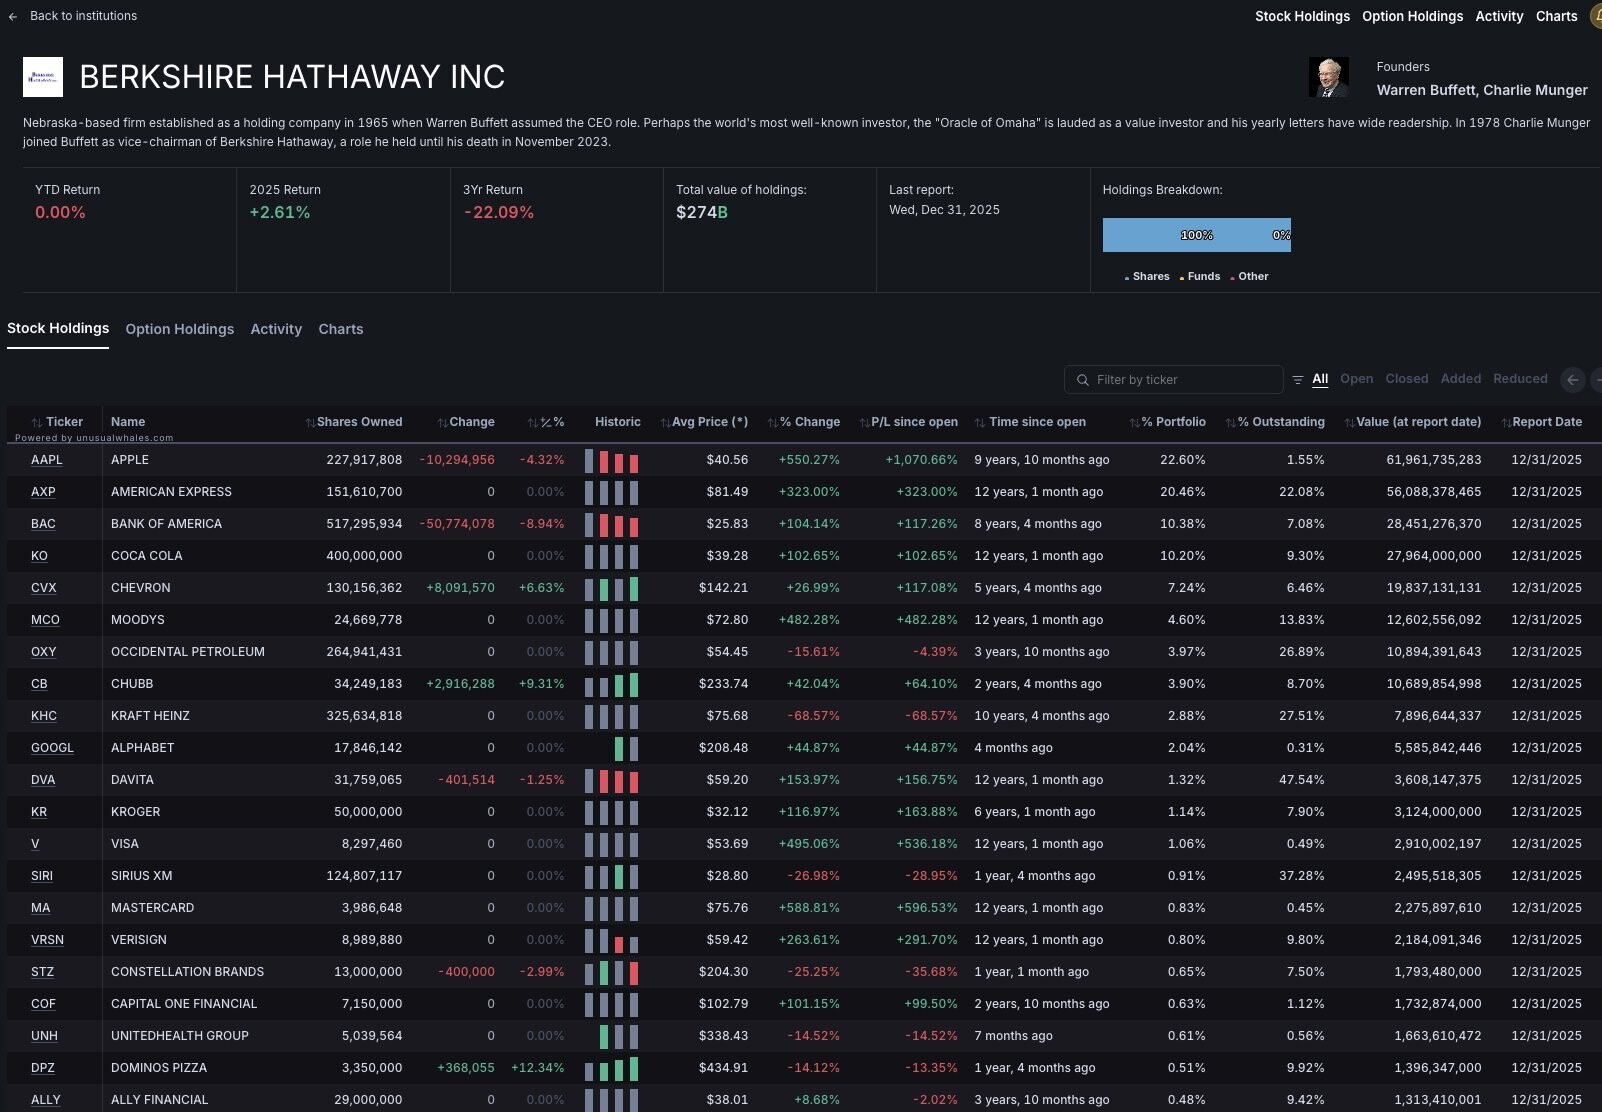
Task: Go to previous page with the left arrow button
Action: click(1573, 380)
